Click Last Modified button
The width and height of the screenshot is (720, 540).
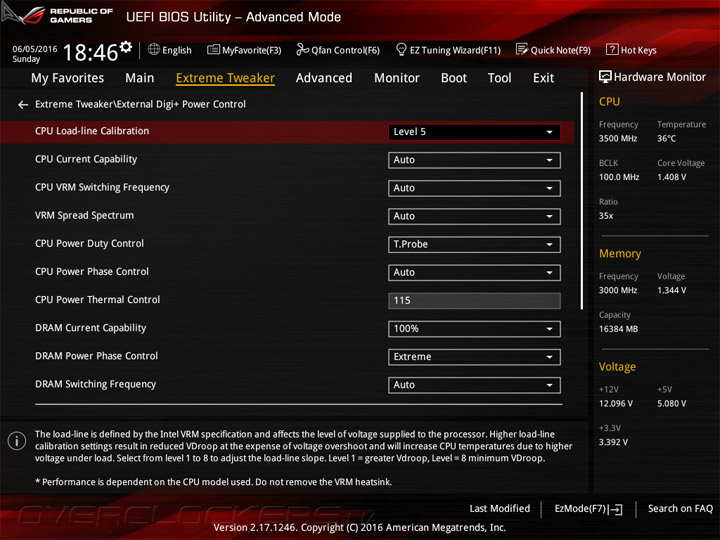point(500,508)
